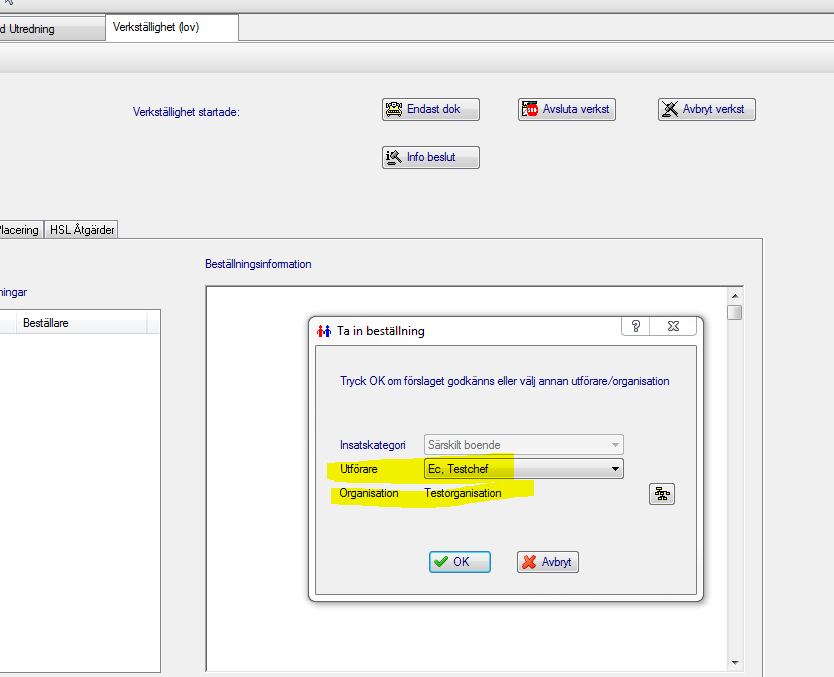The height and width of the screenshot is (677, 834).
Task: Click the Avsluta verkst button
Action: [x=566, y=110]
